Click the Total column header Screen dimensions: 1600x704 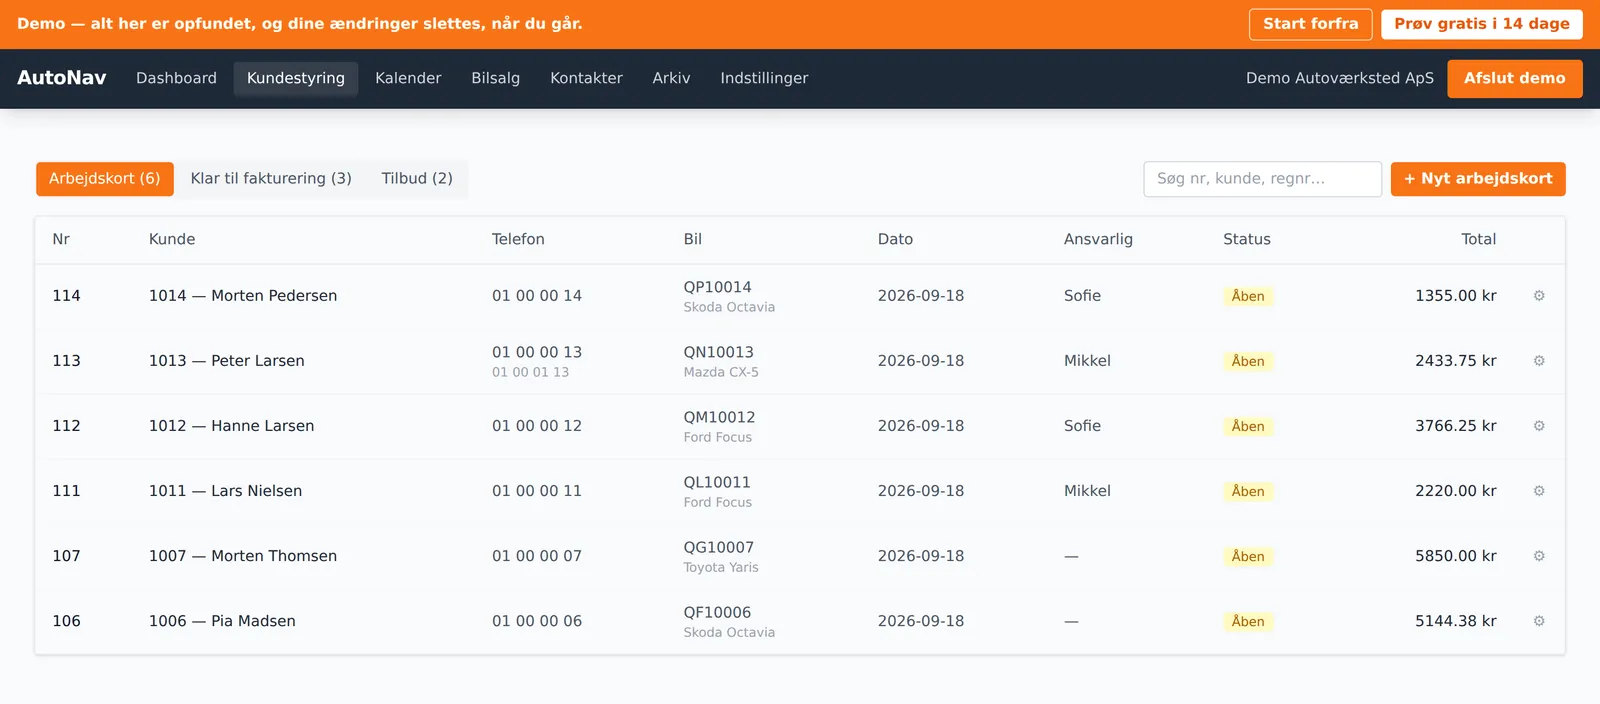coord(1479,239)
